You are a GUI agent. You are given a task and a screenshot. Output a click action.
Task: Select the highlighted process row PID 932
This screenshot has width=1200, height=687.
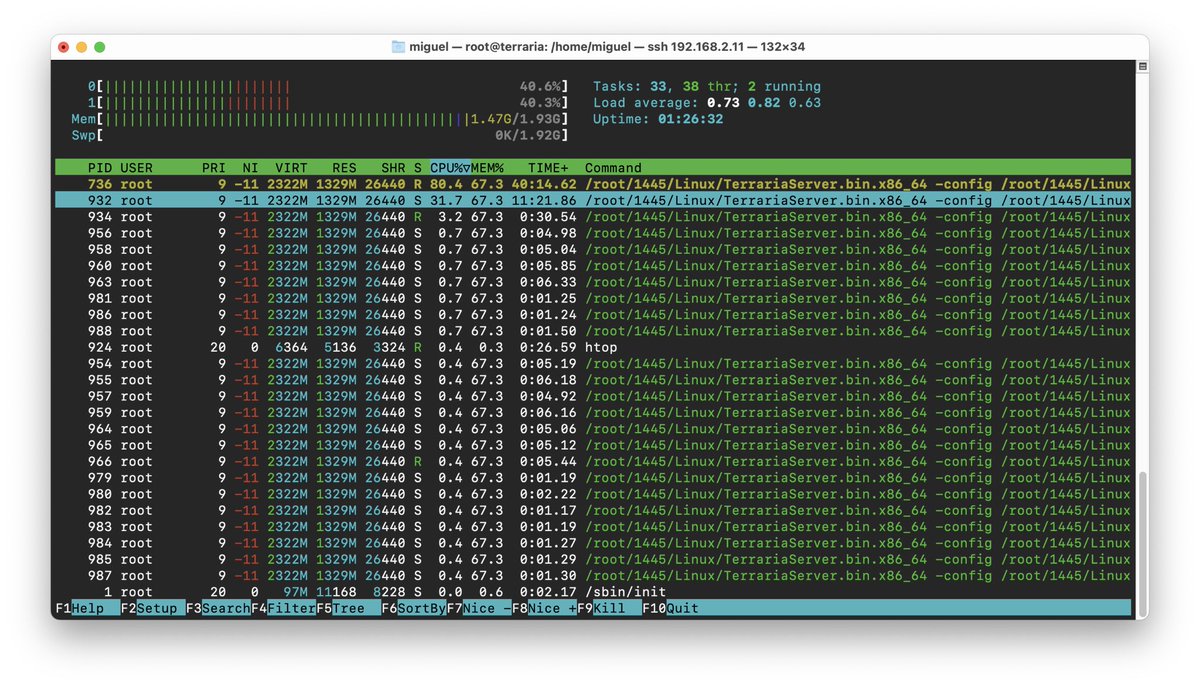tap(593, 200)
